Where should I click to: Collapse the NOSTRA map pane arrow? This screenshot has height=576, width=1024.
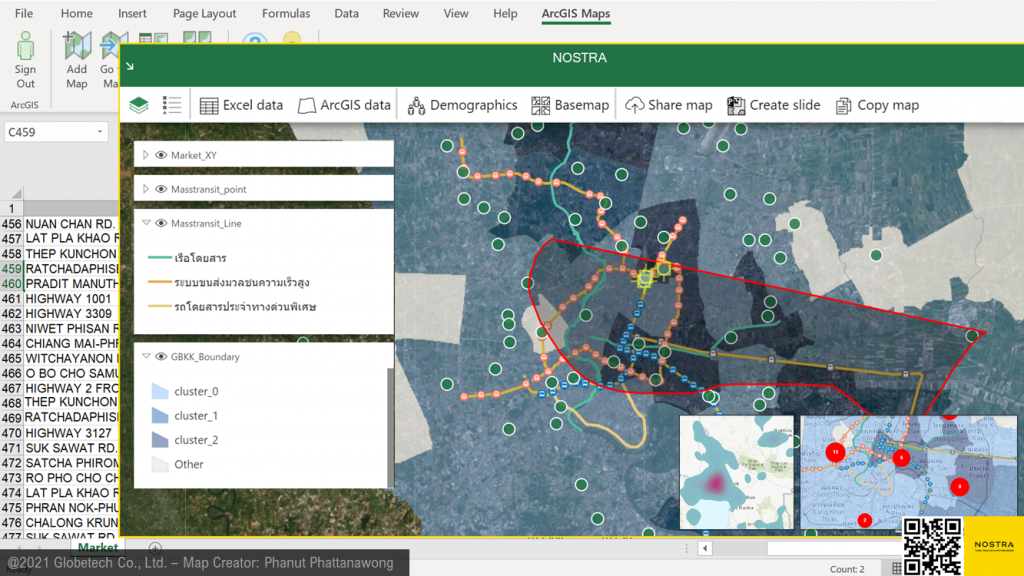(130, 66)
